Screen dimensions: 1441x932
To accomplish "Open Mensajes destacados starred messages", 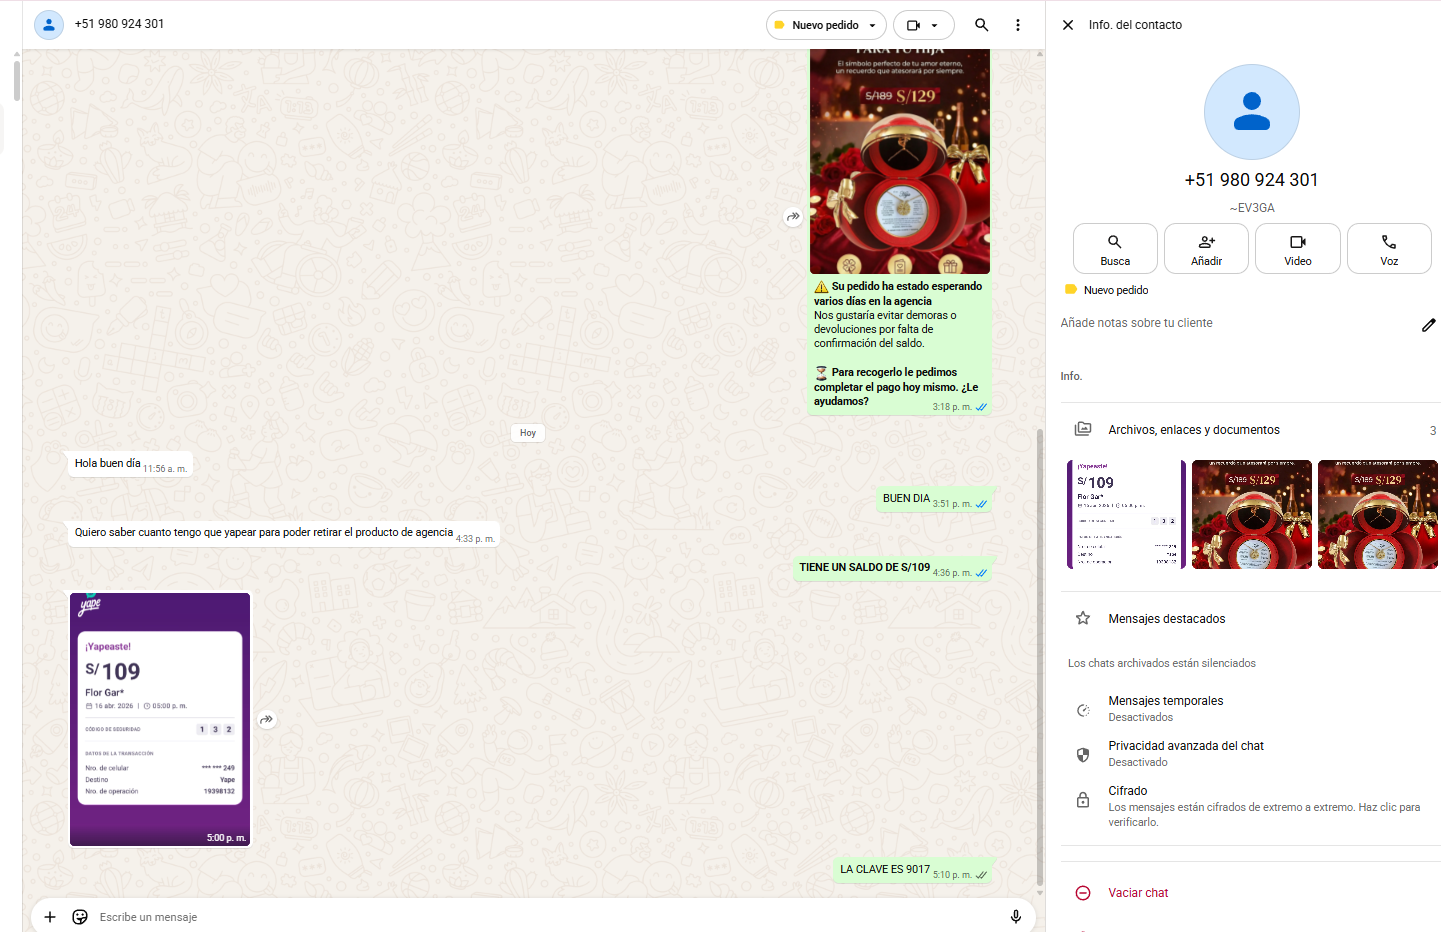I will coord(1166,619).
